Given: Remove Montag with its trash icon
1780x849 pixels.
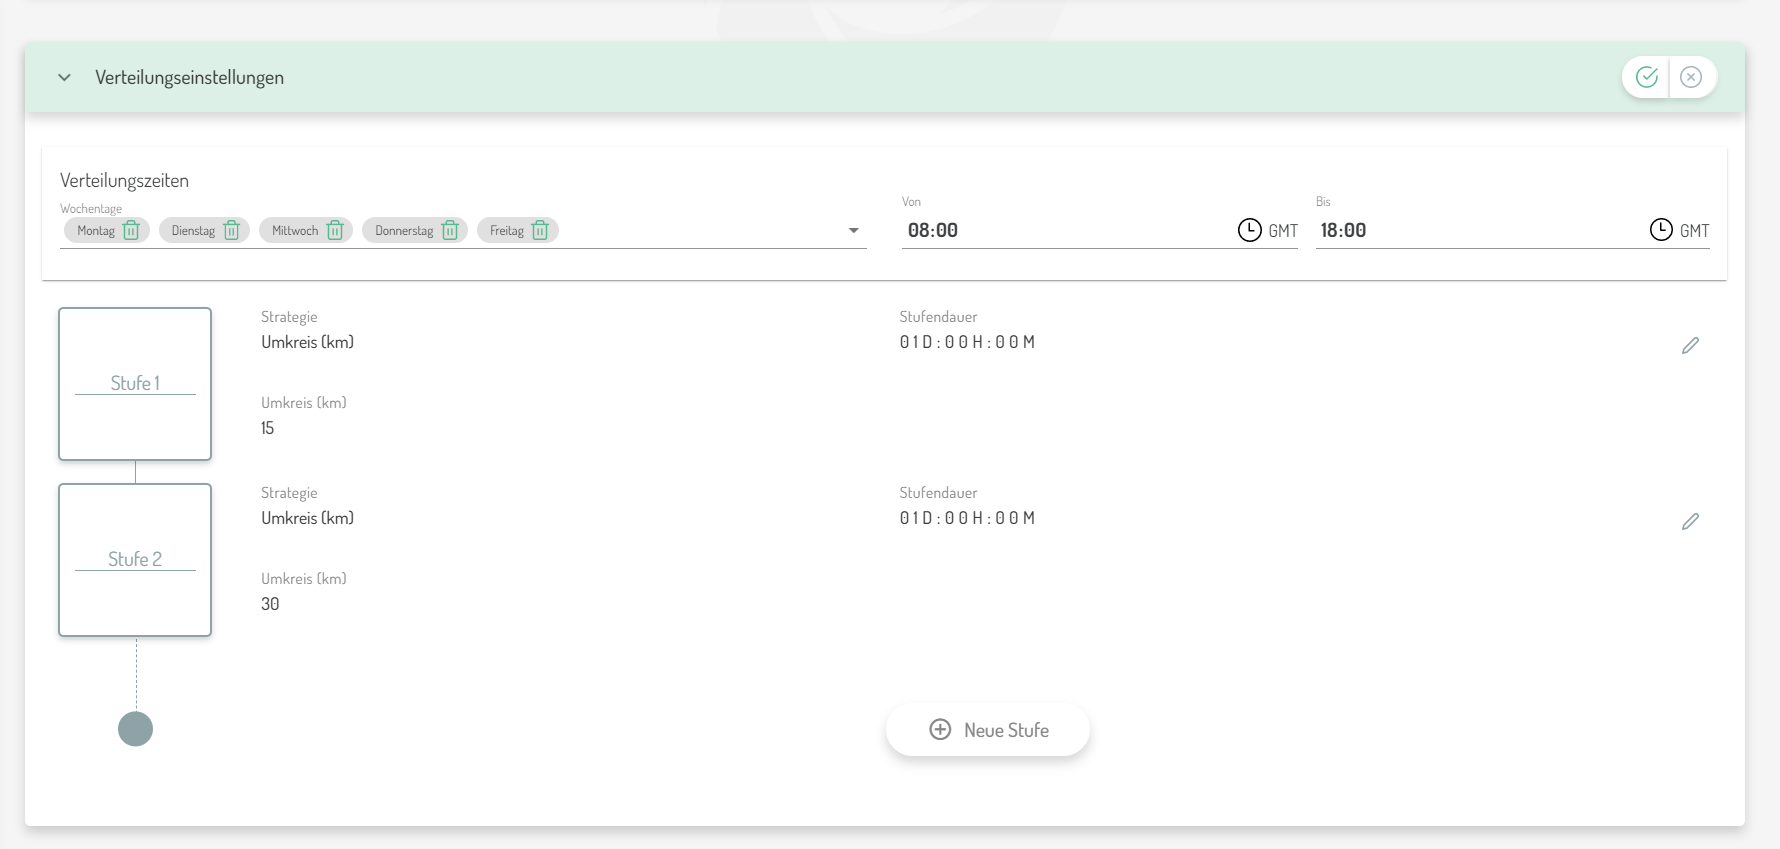Looking at the screenshot, I should (x=131, y=231).
